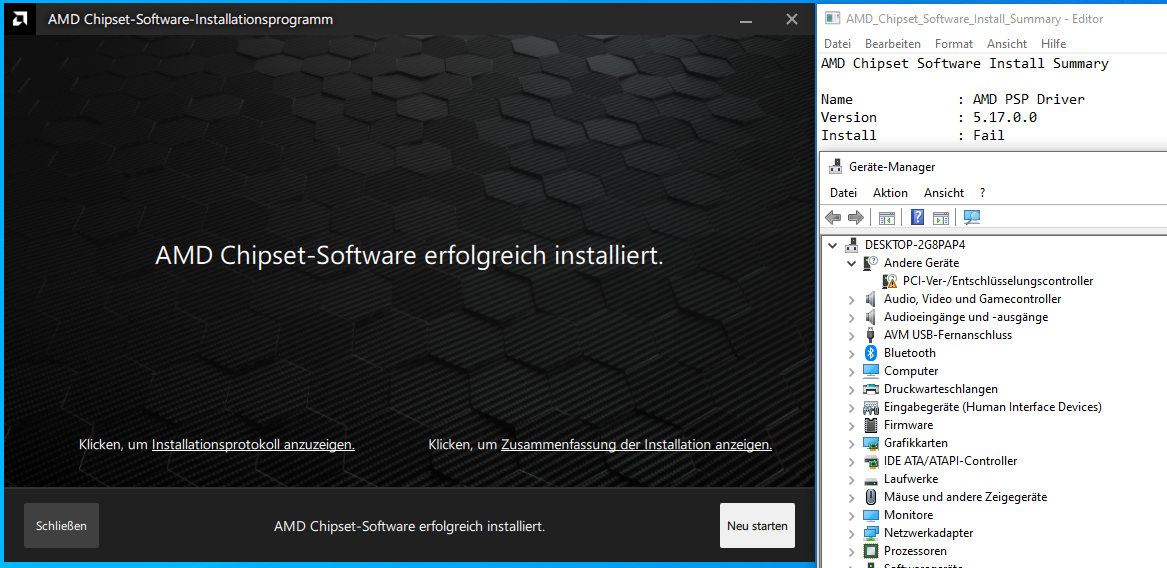
Task: Click the Grafikkarten display adapter icon
Action: pyautogui.click(x=871, y=443)
